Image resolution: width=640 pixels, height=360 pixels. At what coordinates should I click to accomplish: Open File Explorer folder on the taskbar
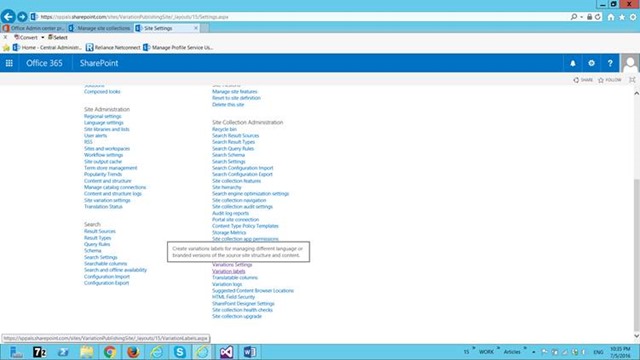(x=87, y=352)
